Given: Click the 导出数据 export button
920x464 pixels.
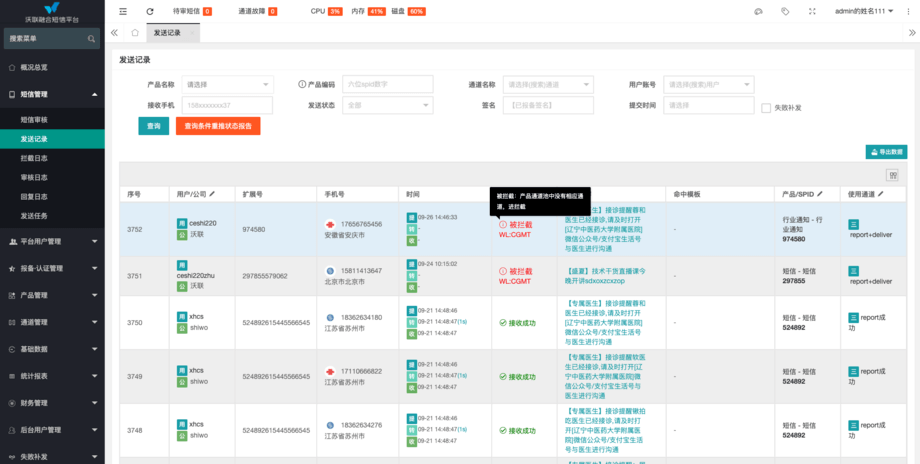Looking at the screenshot, I should 886,152.
